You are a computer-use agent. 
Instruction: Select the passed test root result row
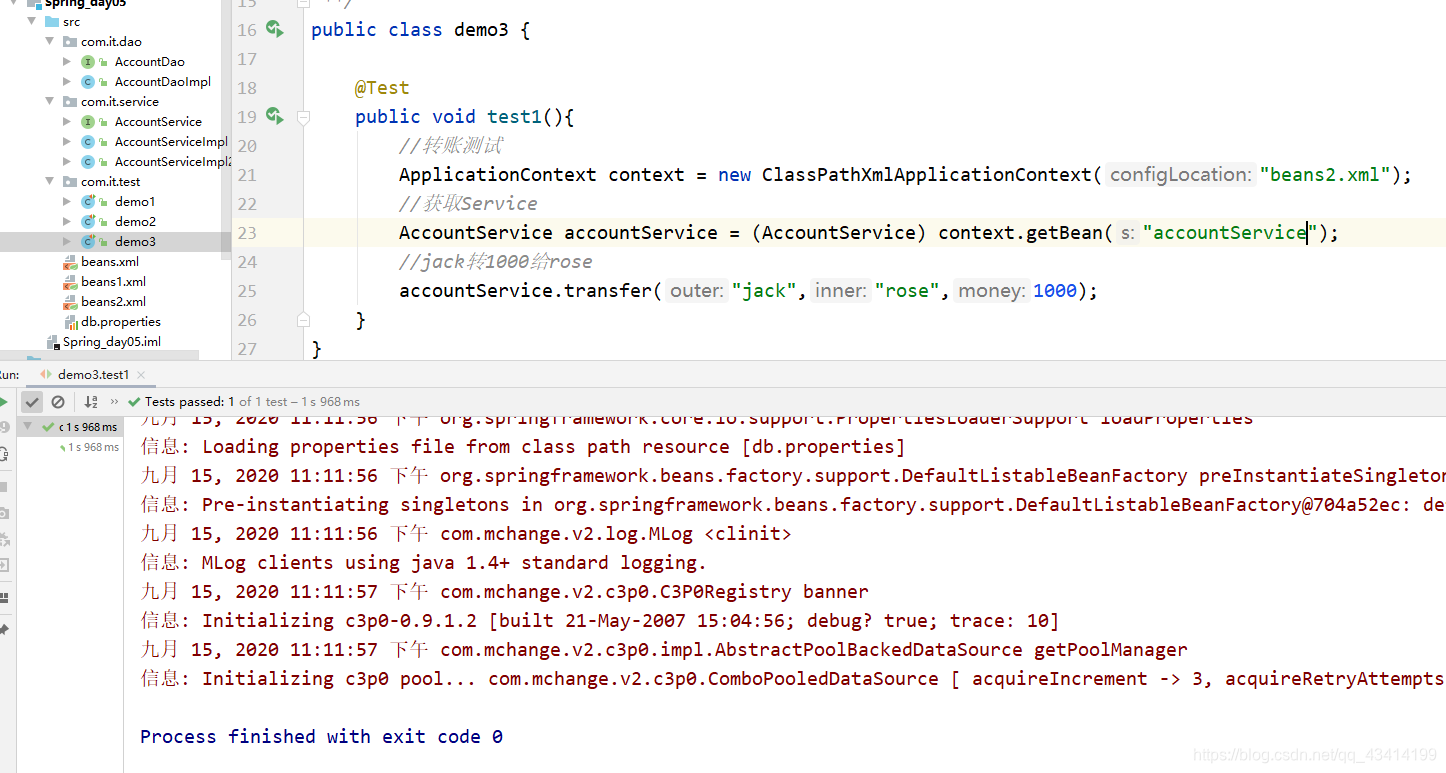point(70,427)
